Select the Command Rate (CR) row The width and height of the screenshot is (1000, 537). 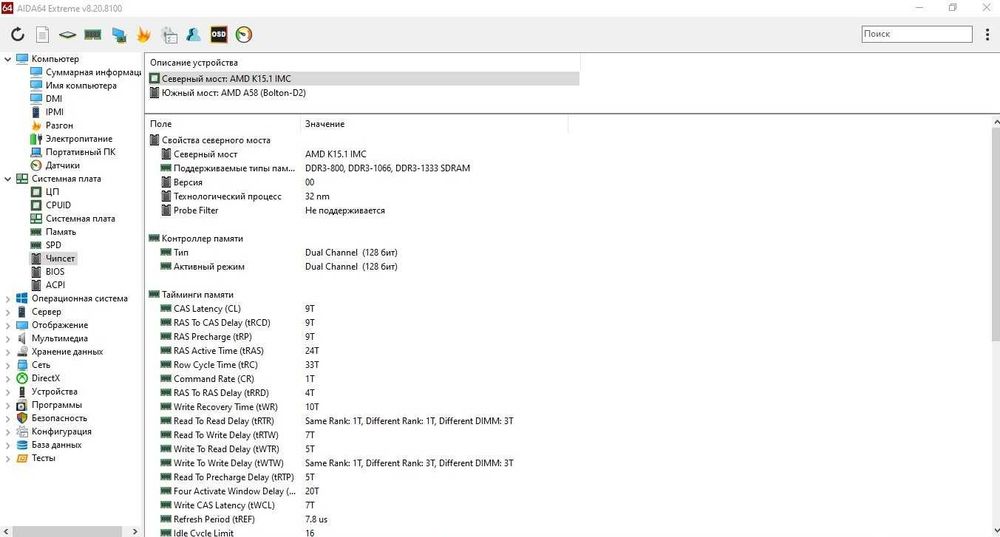pos(357,379)
